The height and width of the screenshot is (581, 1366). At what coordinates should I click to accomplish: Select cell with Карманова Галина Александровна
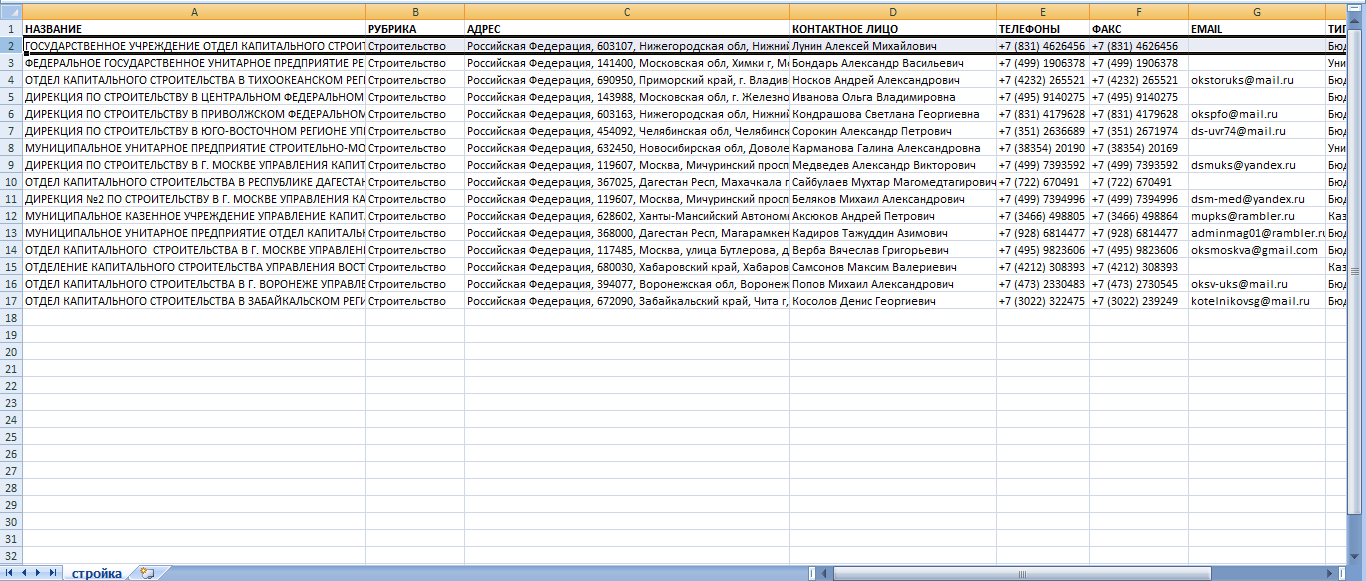(893, 148)
